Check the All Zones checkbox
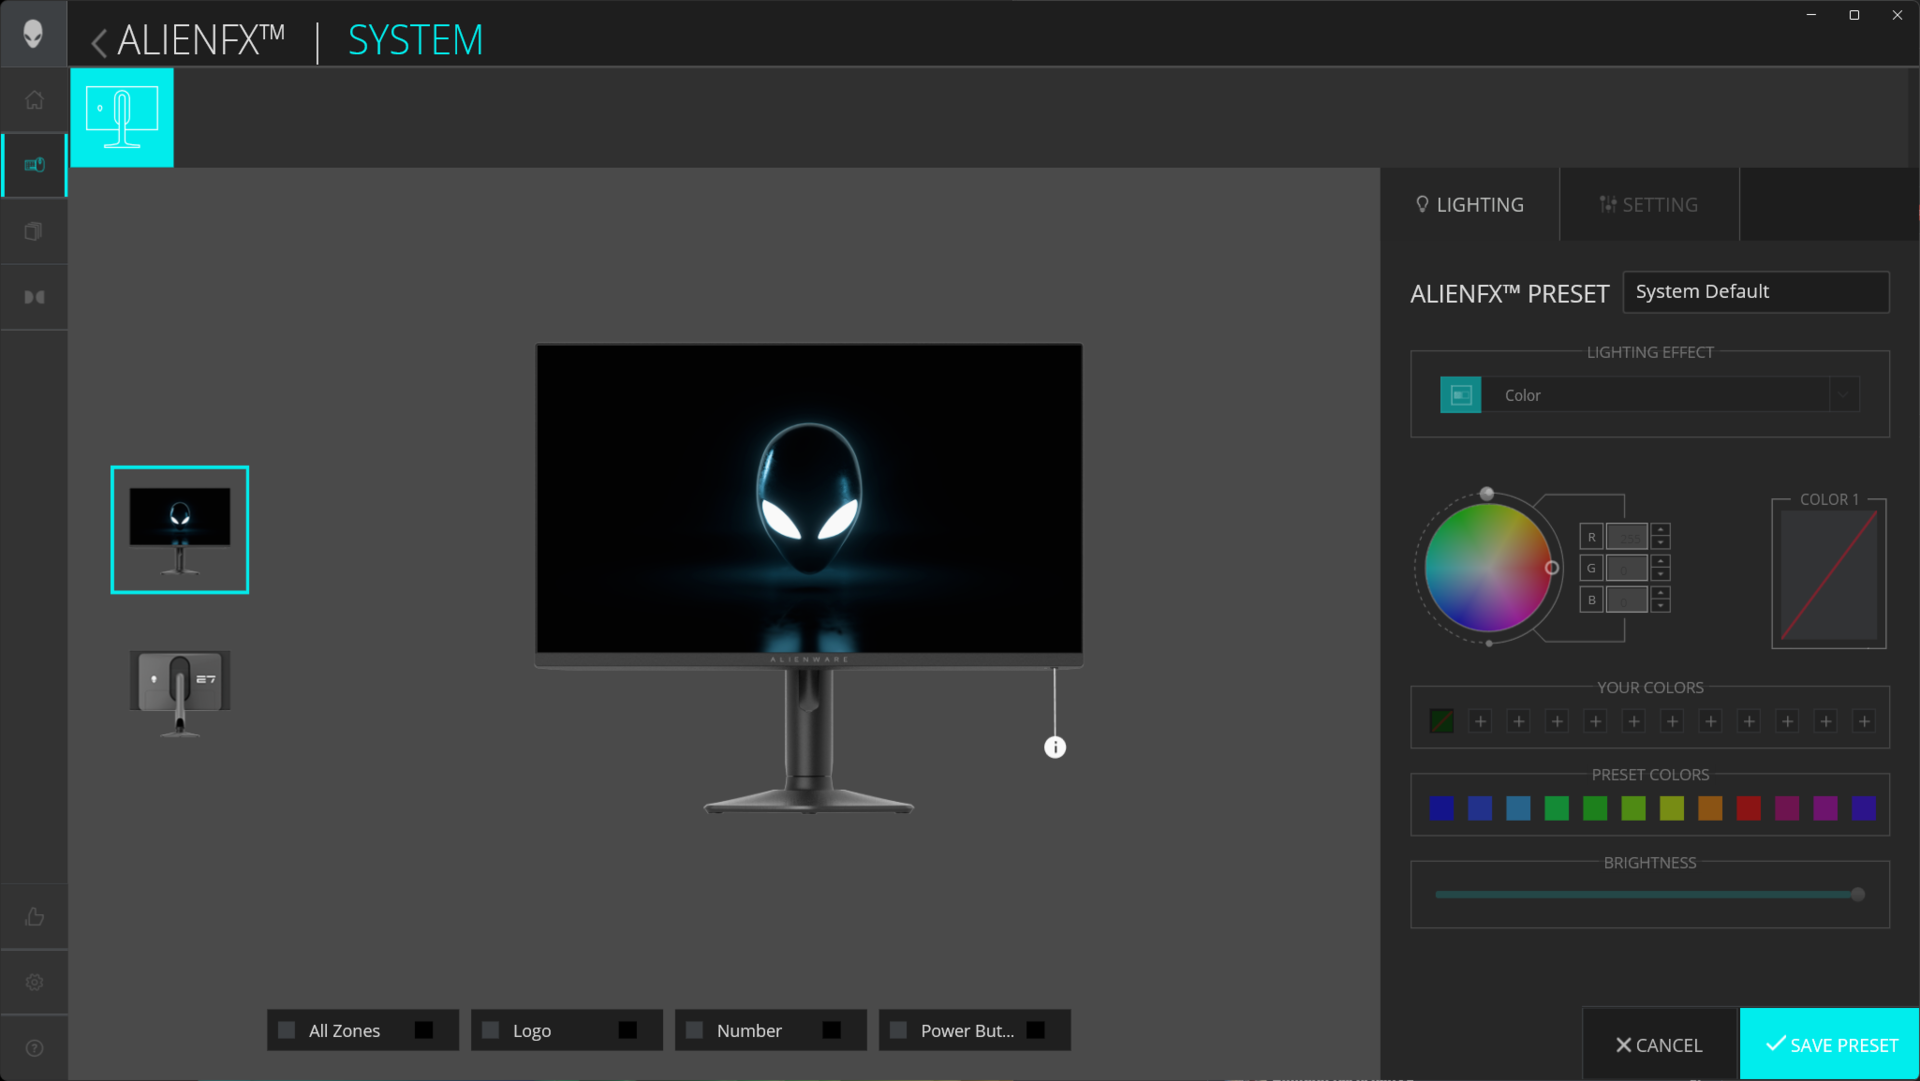The image size is (1920, 1081). 287,1030
